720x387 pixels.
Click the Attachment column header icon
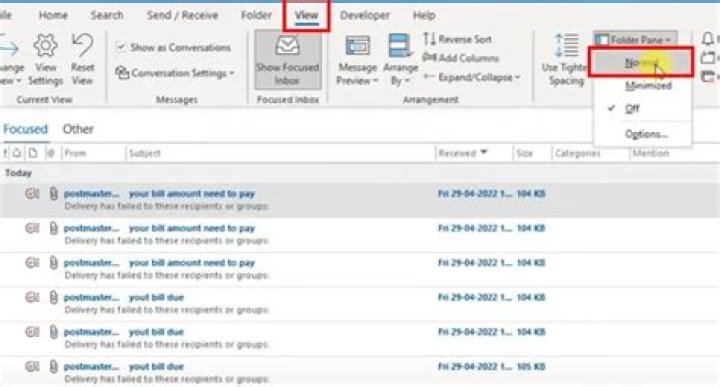click(51, 153)
